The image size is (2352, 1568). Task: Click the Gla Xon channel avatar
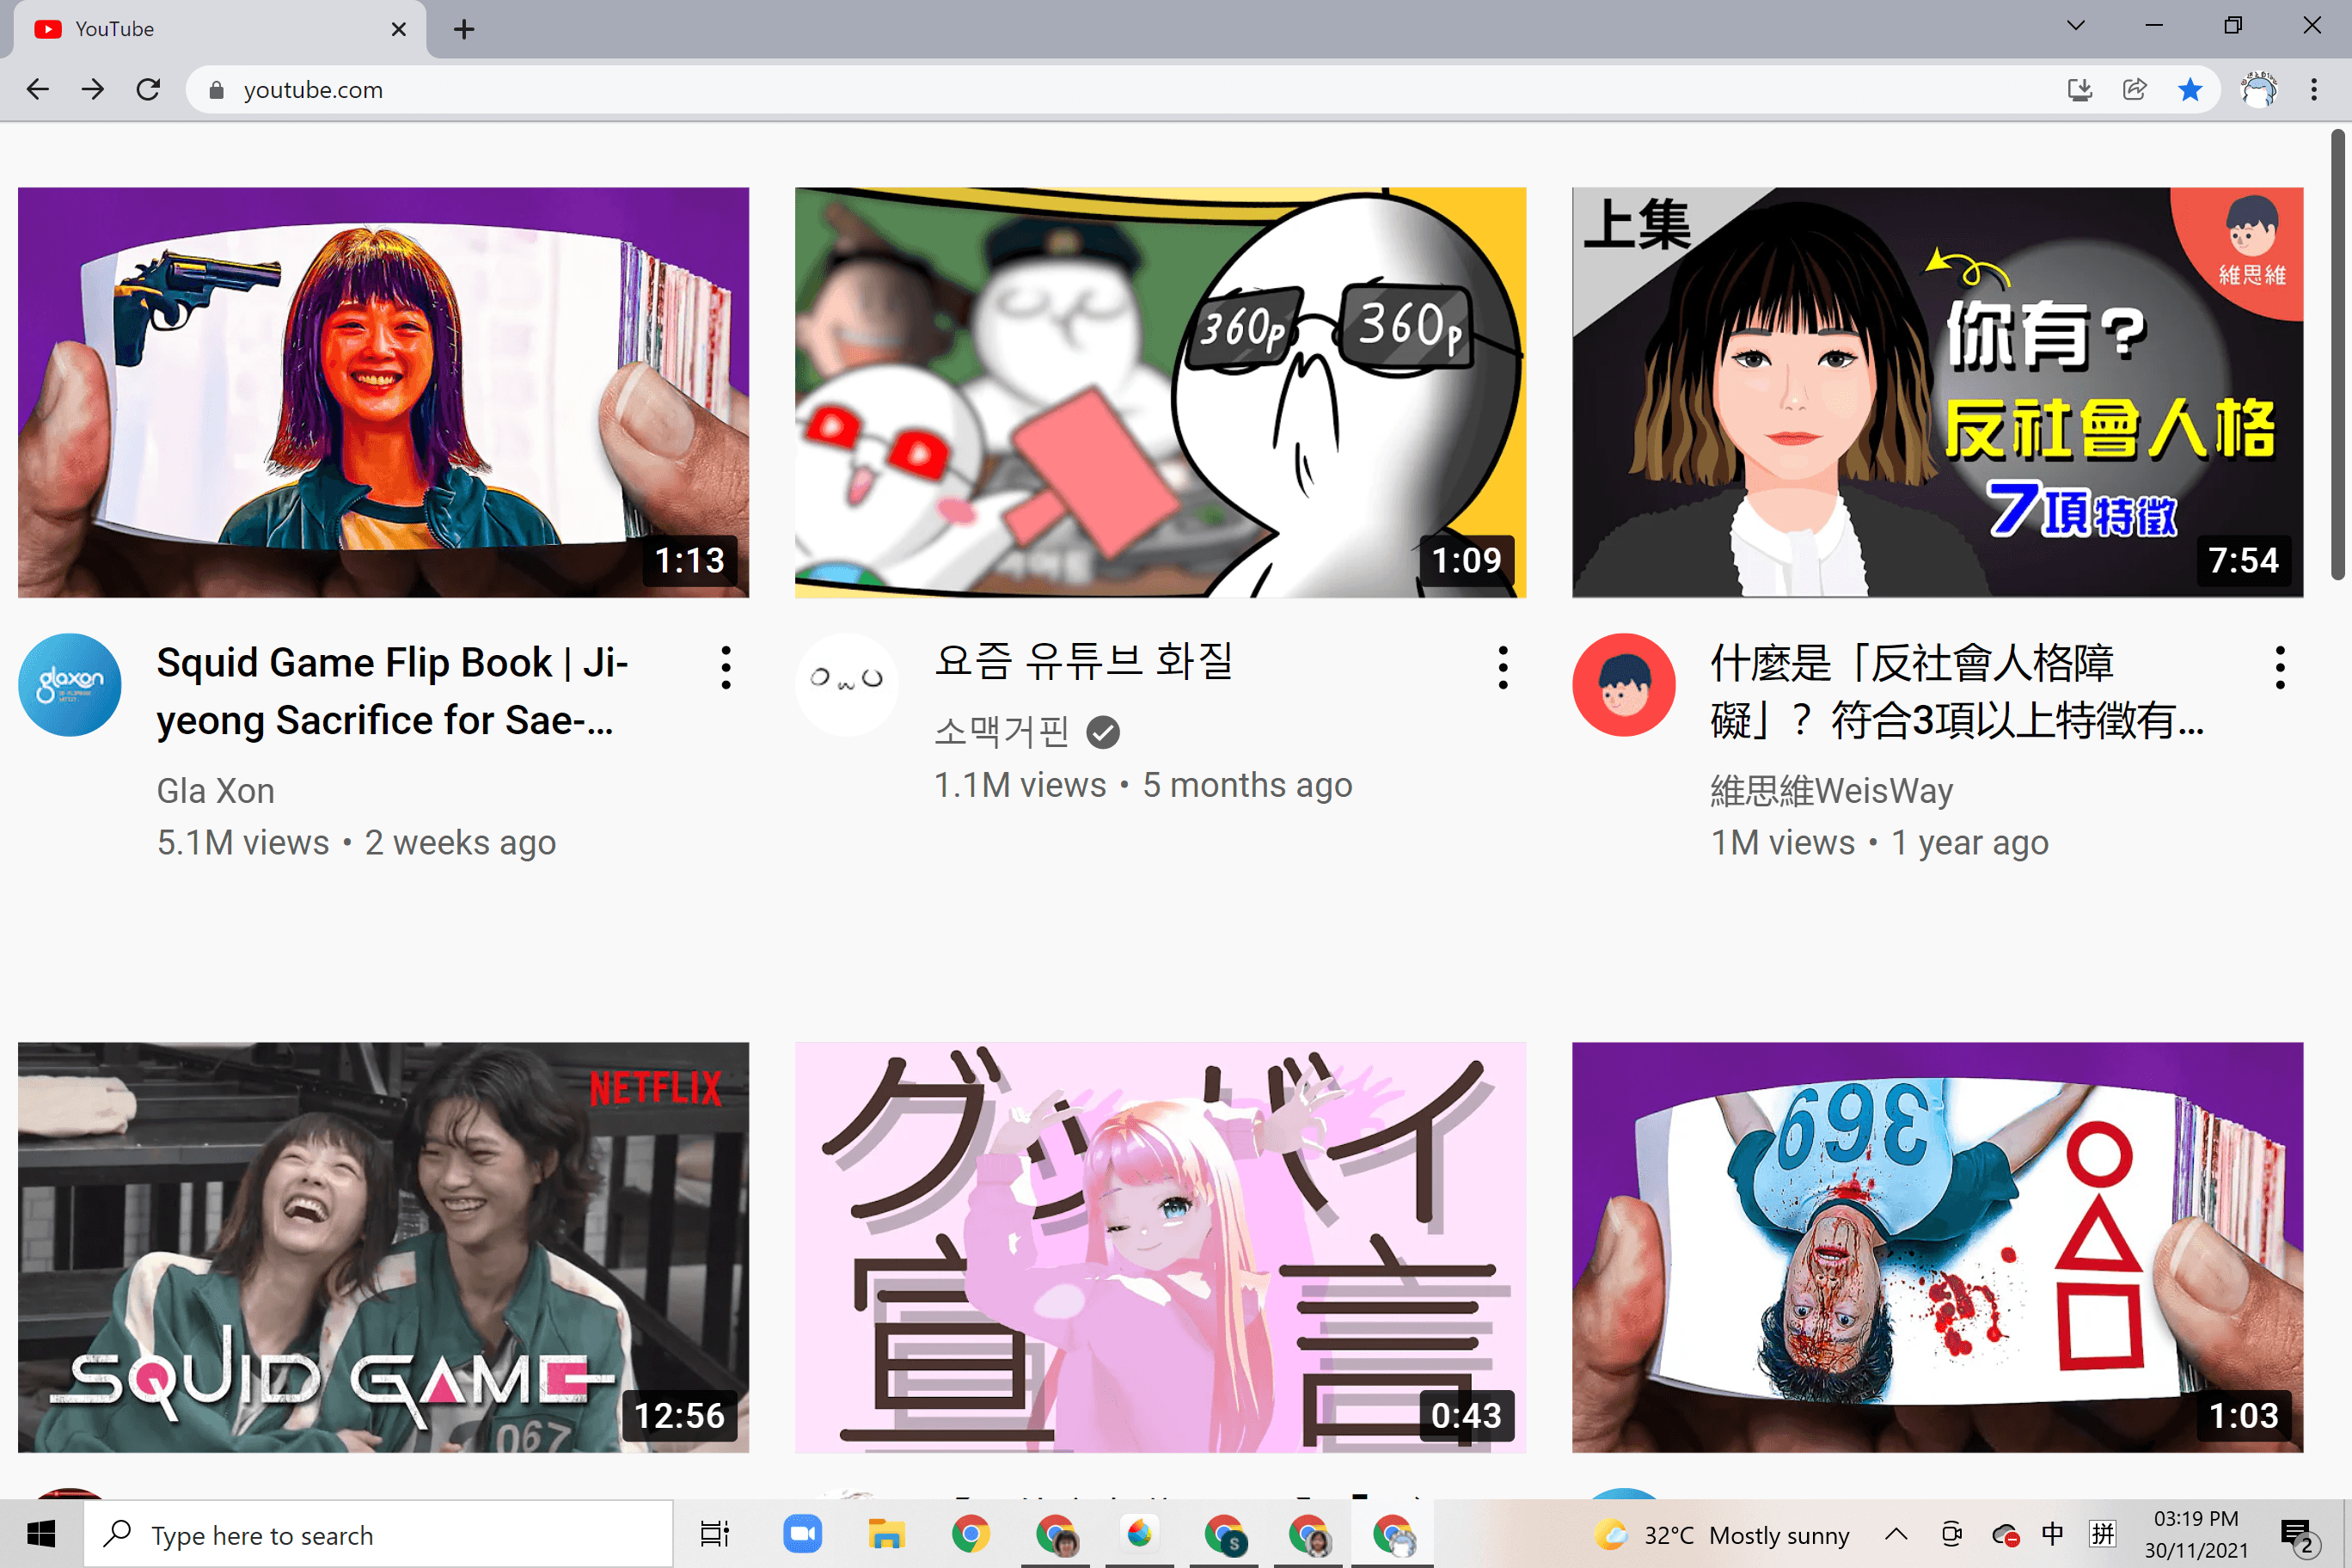click(x=69, y=685)
